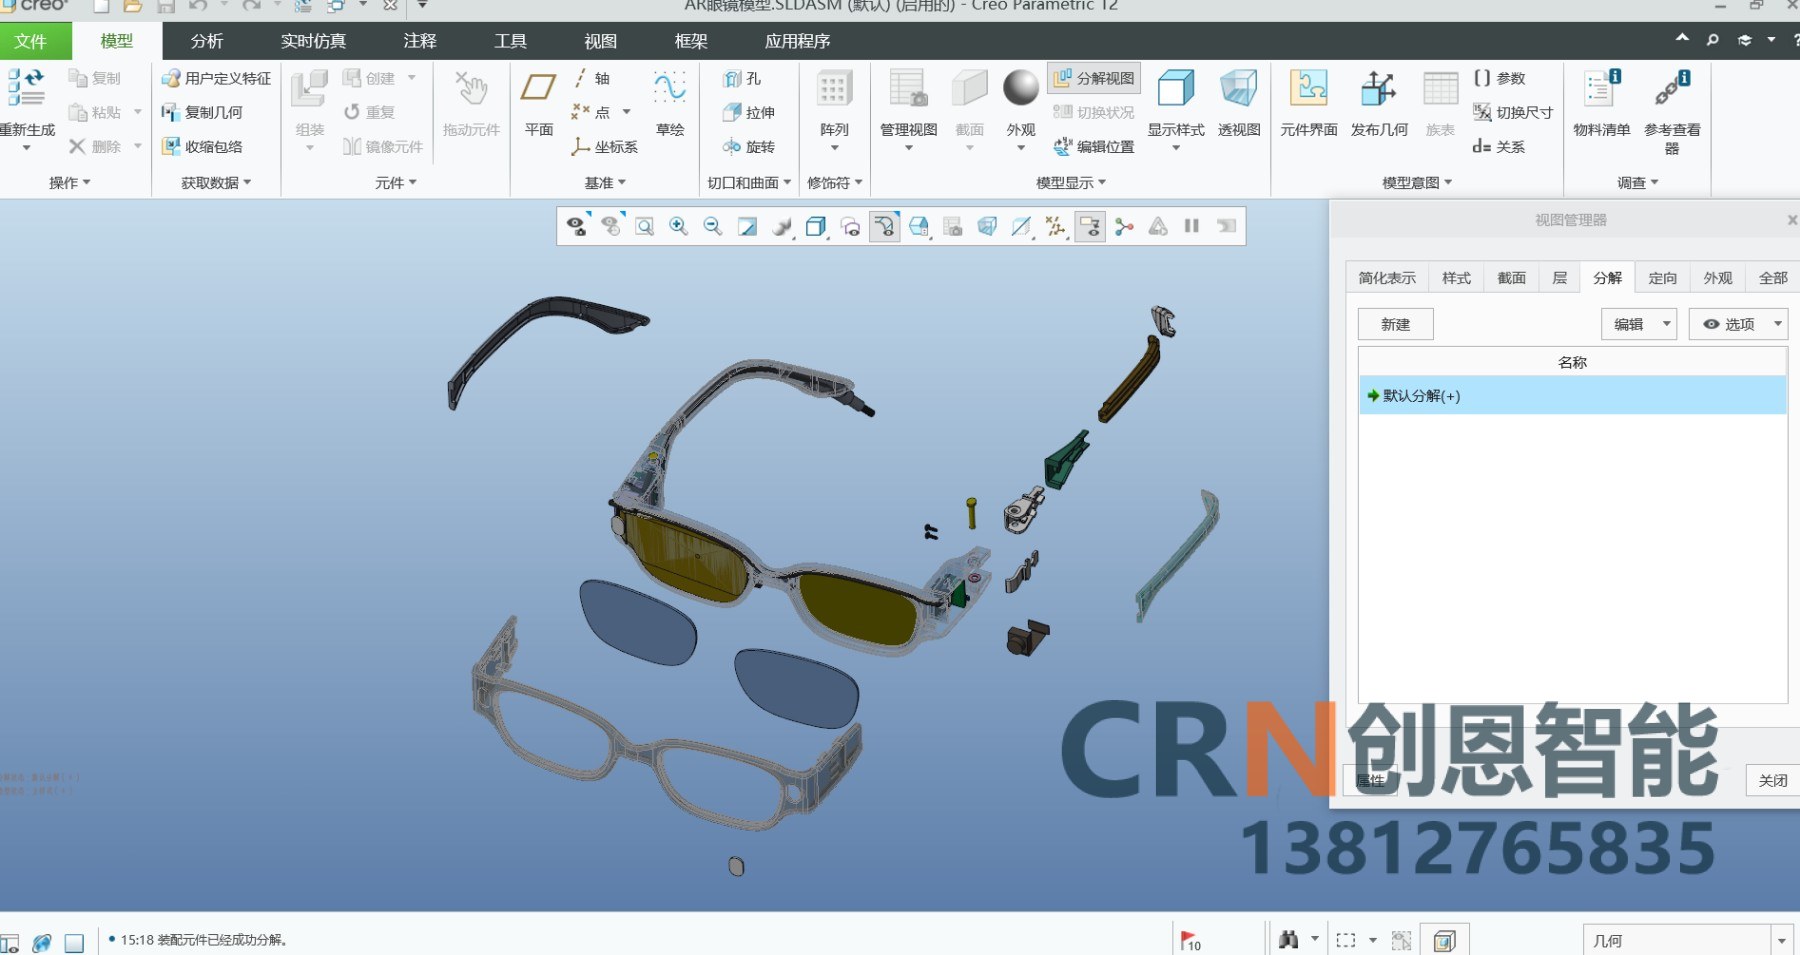
Task: Click the Display Style (显示样式) cube icon
Action: click(x=1175, y=88)
